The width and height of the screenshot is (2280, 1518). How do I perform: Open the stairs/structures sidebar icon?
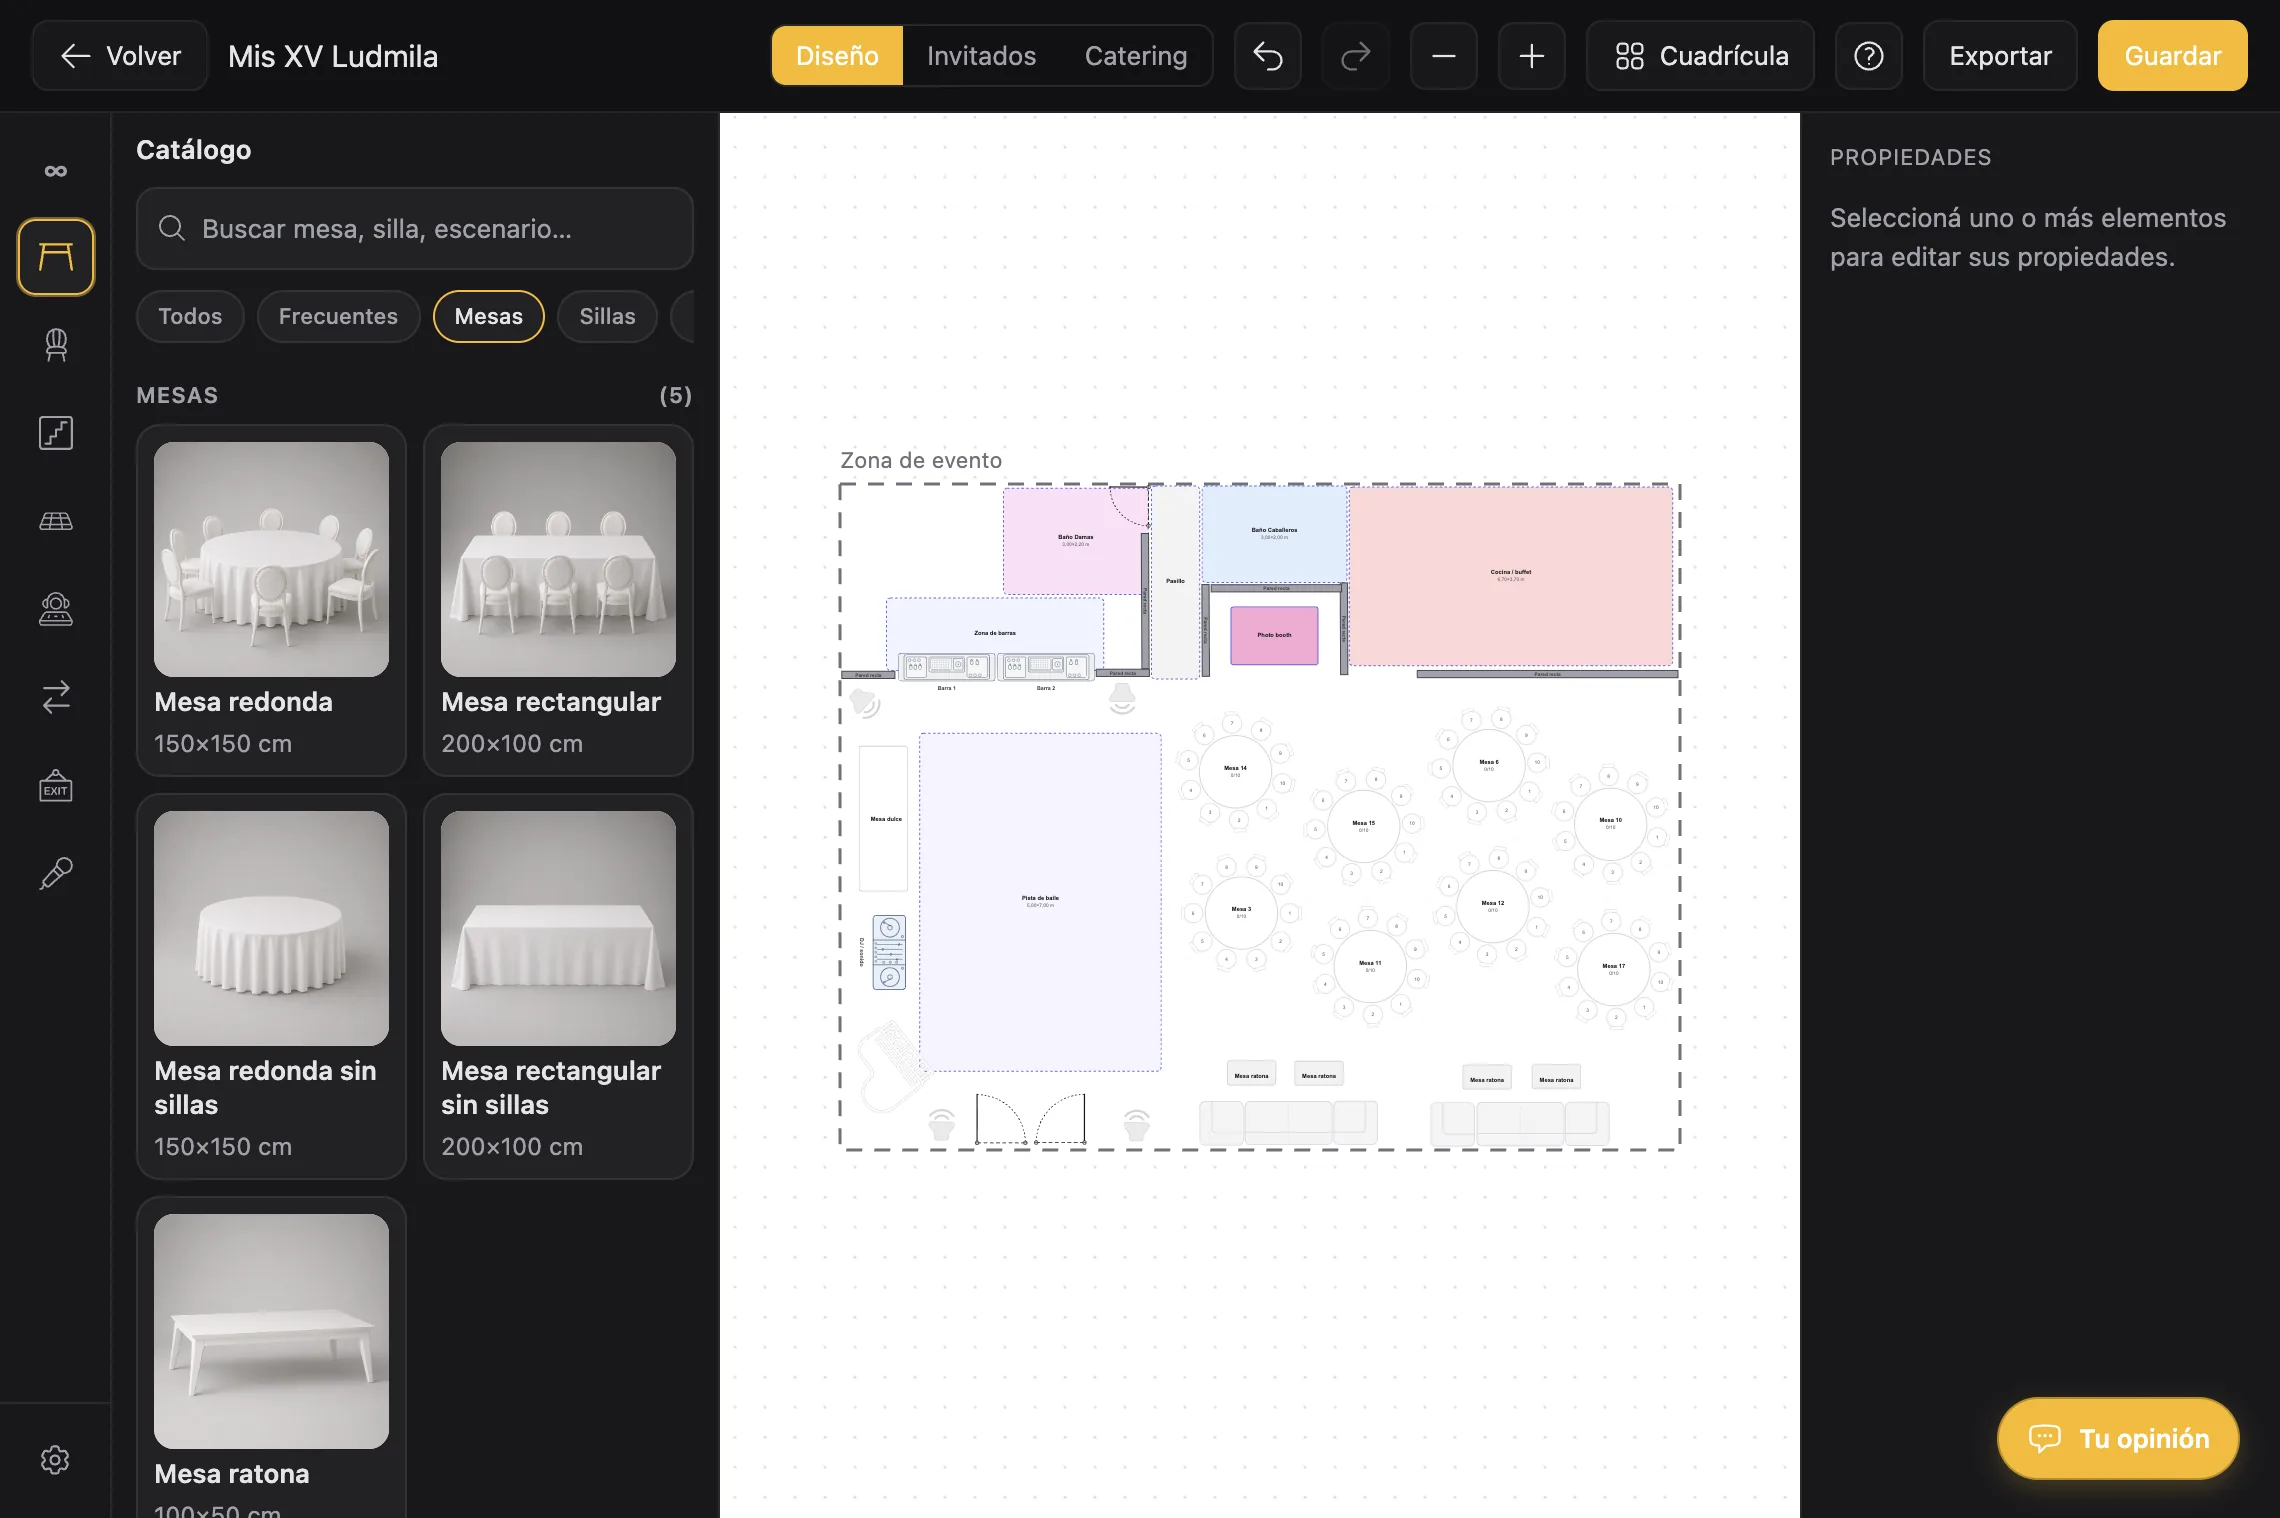[x=56, y=433]
